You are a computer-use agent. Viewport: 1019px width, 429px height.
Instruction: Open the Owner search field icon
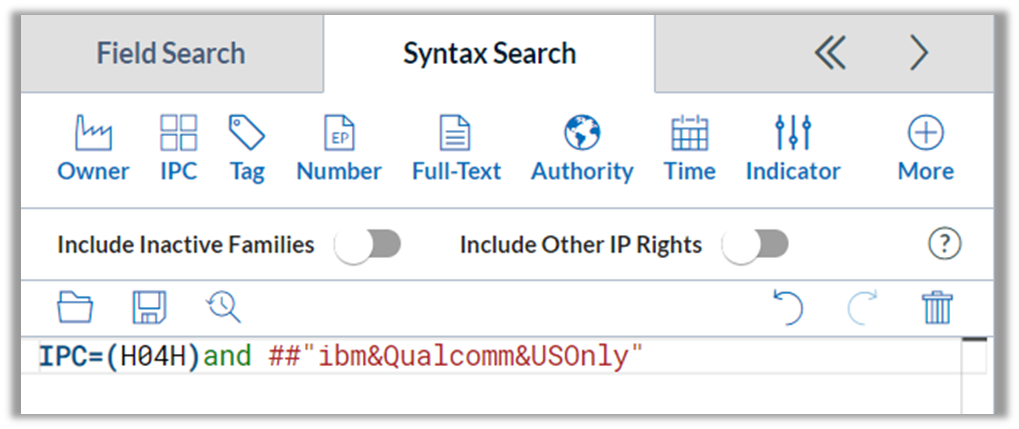[x=94, y=133]
